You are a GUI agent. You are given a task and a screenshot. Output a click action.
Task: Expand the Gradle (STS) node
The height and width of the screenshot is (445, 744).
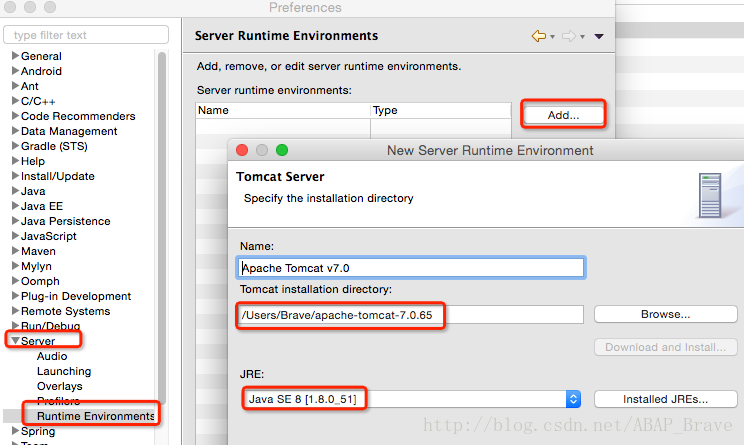(15, 146)
